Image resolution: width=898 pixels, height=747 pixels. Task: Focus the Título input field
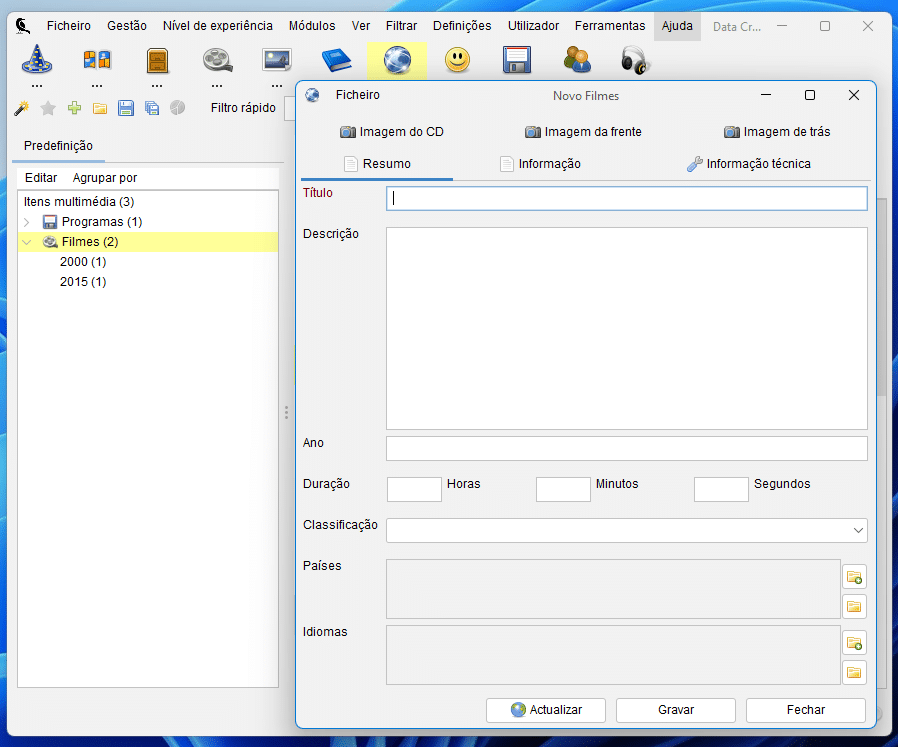(x=627, y=199)
